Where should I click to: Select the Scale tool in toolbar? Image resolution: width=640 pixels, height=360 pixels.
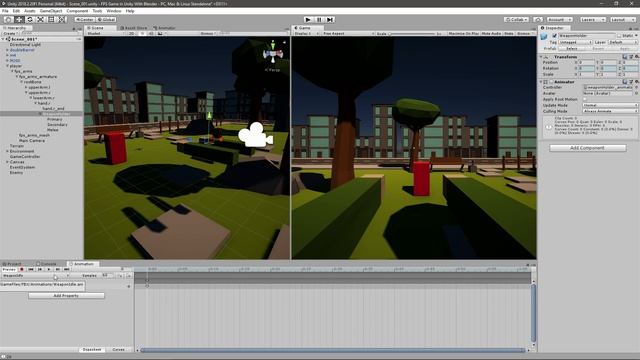[40, 19]
